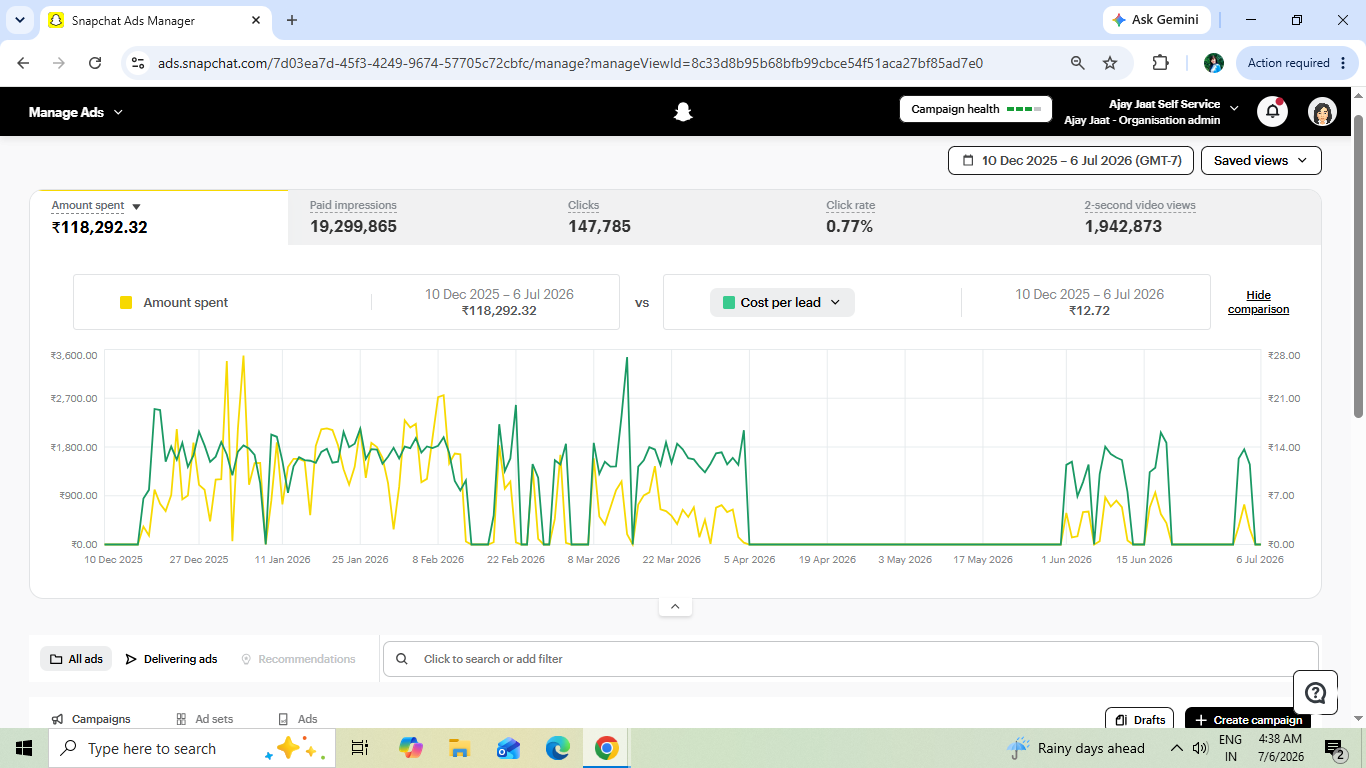
Task: Open the browser zoom magnifier icon
Action: (1078, 63)
